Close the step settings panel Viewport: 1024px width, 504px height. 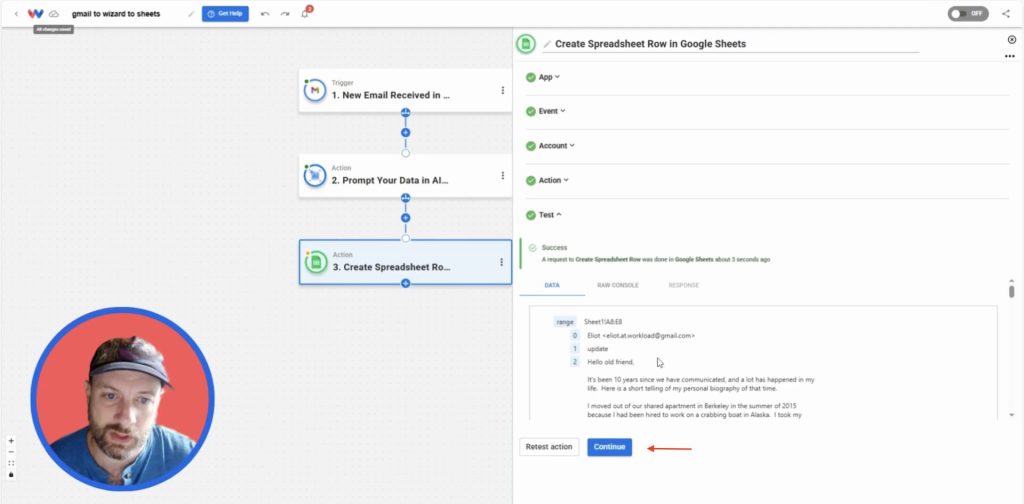point(1012,40)
